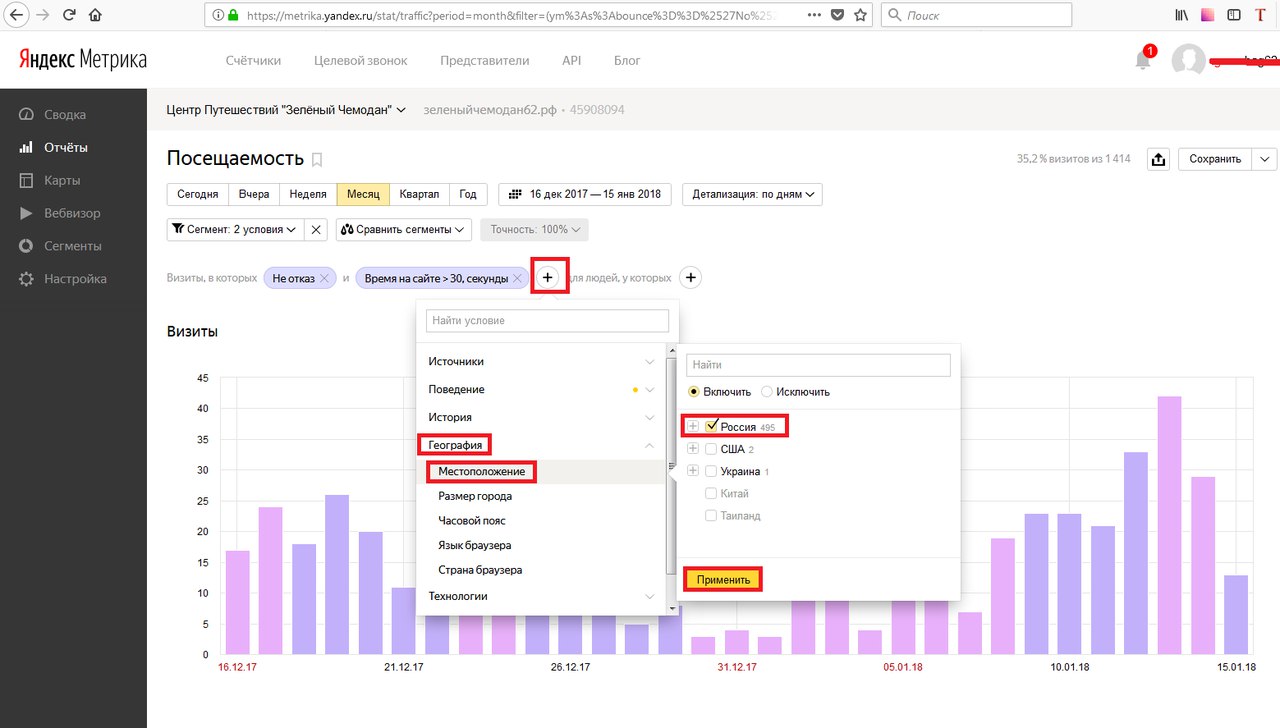Expand the Поведение condition group

tap(541, 389)
